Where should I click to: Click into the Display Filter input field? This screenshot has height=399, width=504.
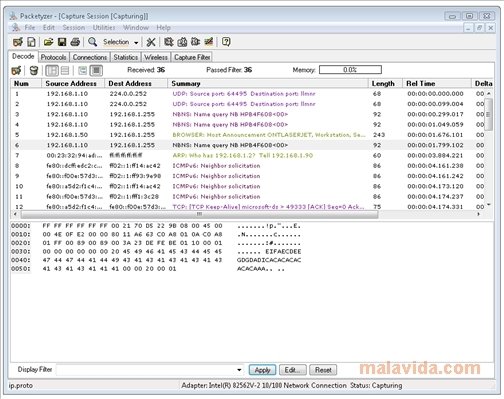click(146, 370)
